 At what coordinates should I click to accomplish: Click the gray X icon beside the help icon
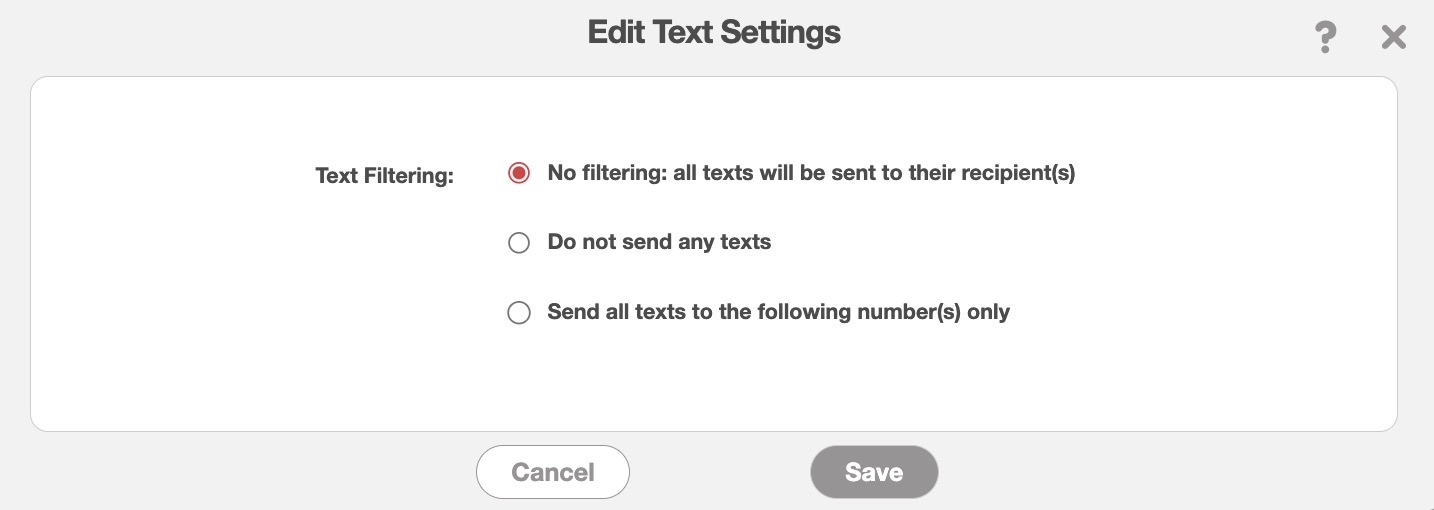coord(1393,38)
